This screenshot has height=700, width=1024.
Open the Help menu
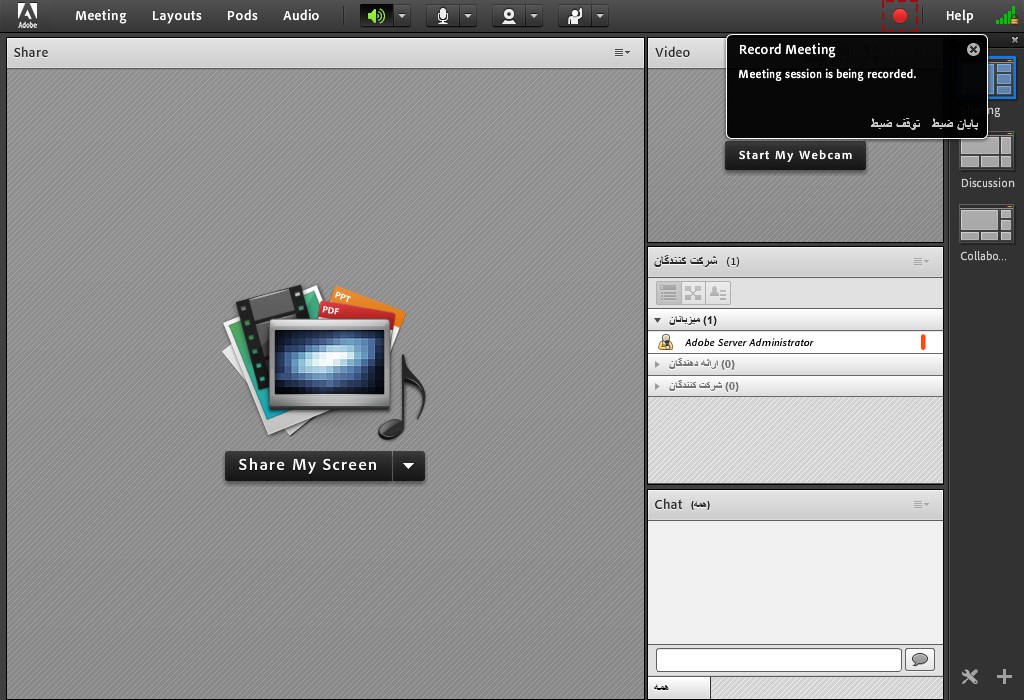(959, 16)
